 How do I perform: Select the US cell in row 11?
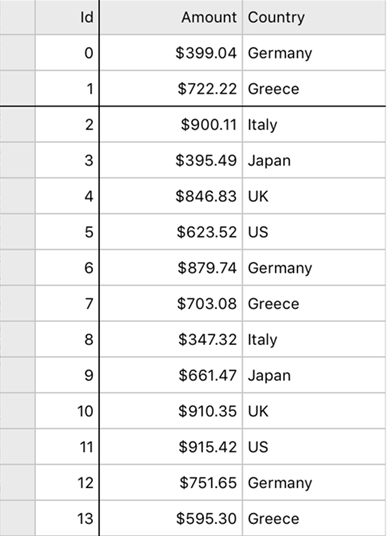(x=314, y=447)
